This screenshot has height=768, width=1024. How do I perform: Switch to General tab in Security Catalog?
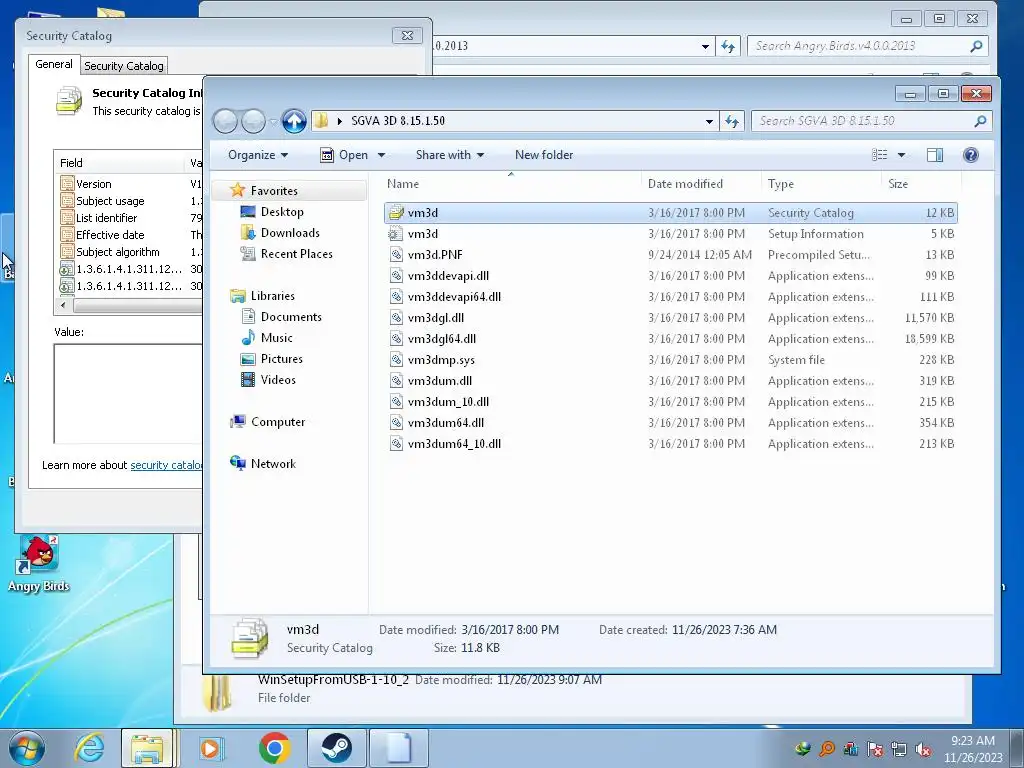click(x=54, y=64)
